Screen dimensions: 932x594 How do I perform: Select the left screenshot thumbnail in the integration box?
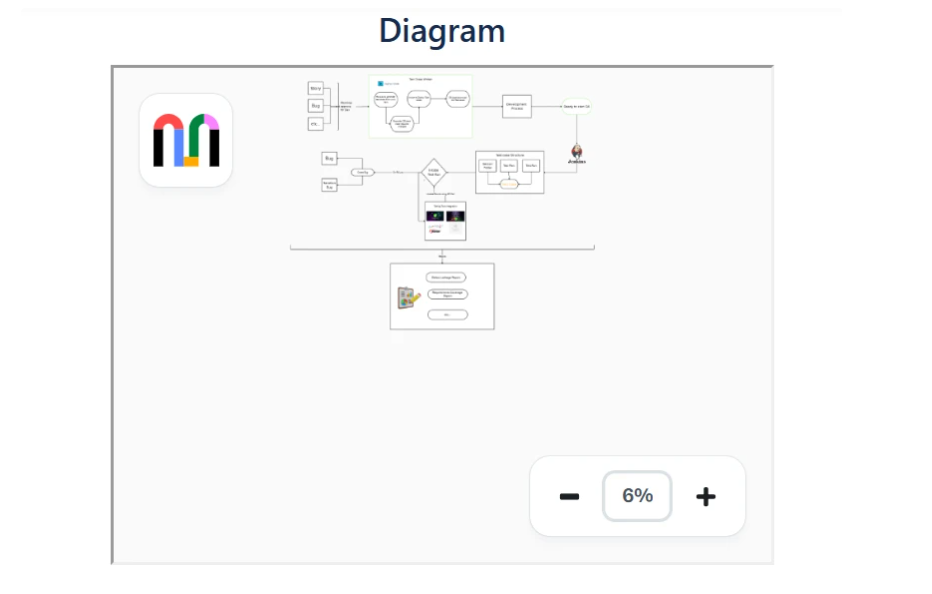point(435,216)
